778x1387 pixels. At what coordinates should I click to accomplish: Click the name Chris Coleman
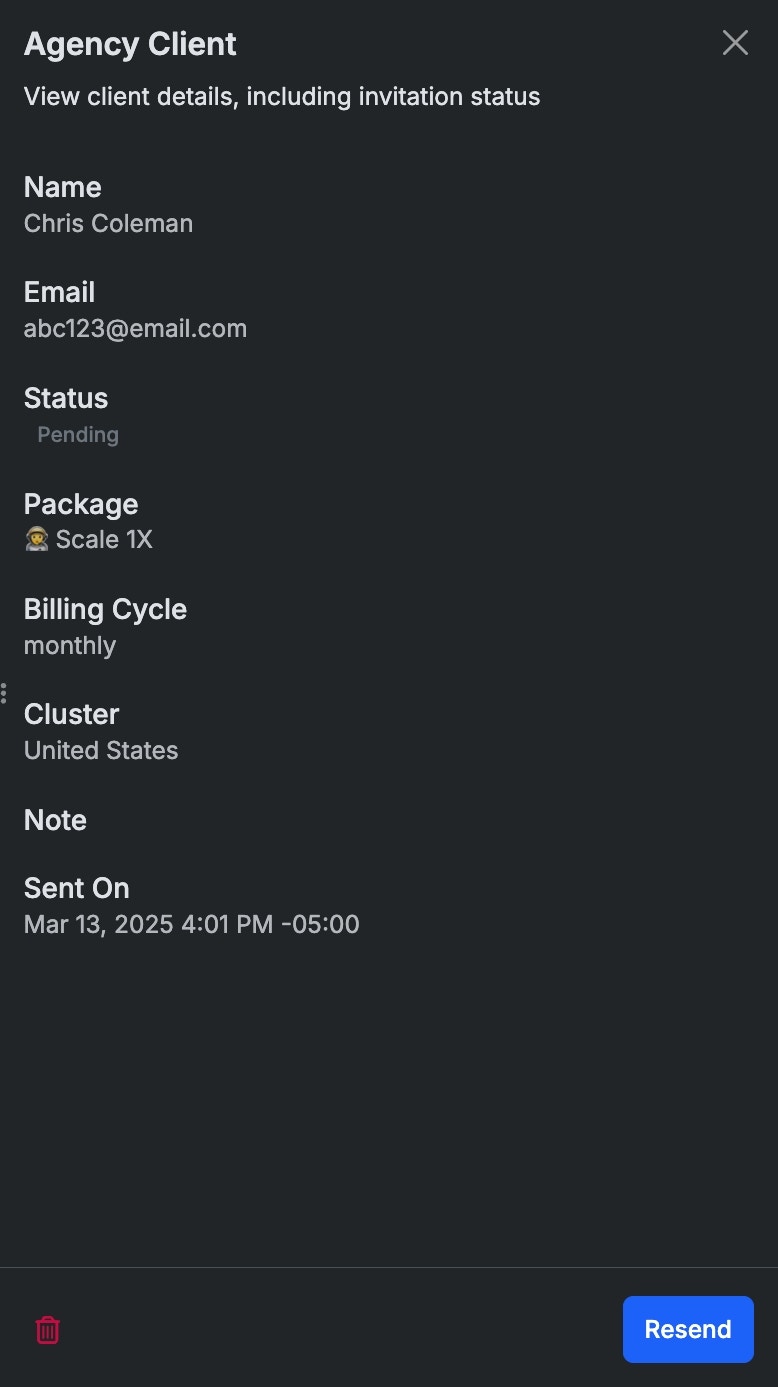108,223
